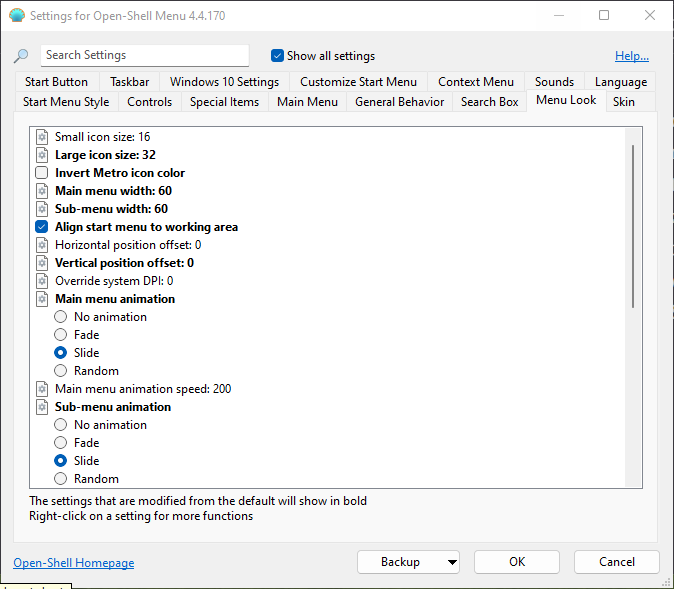Select Slide for Main menu animation

(x=61, y=353)
